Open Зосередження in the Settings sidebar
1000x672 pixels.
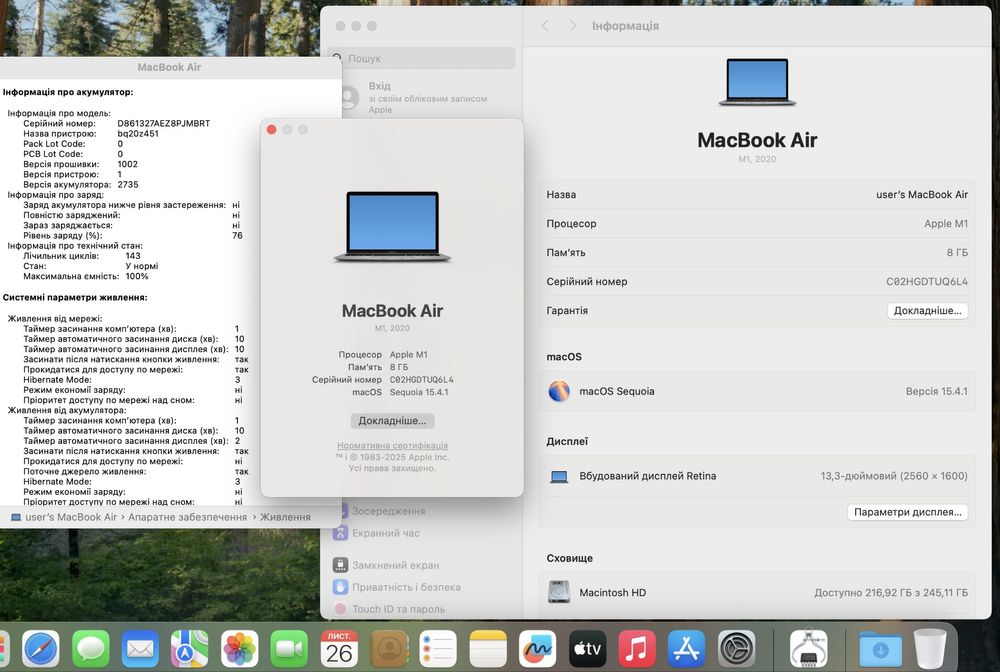(388, 511)
